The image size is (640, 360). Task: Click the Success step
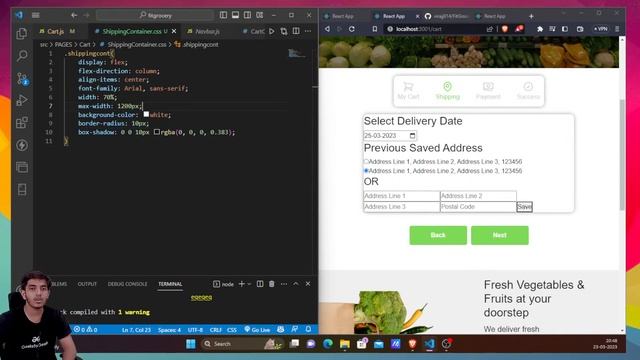tap(528, 91)
